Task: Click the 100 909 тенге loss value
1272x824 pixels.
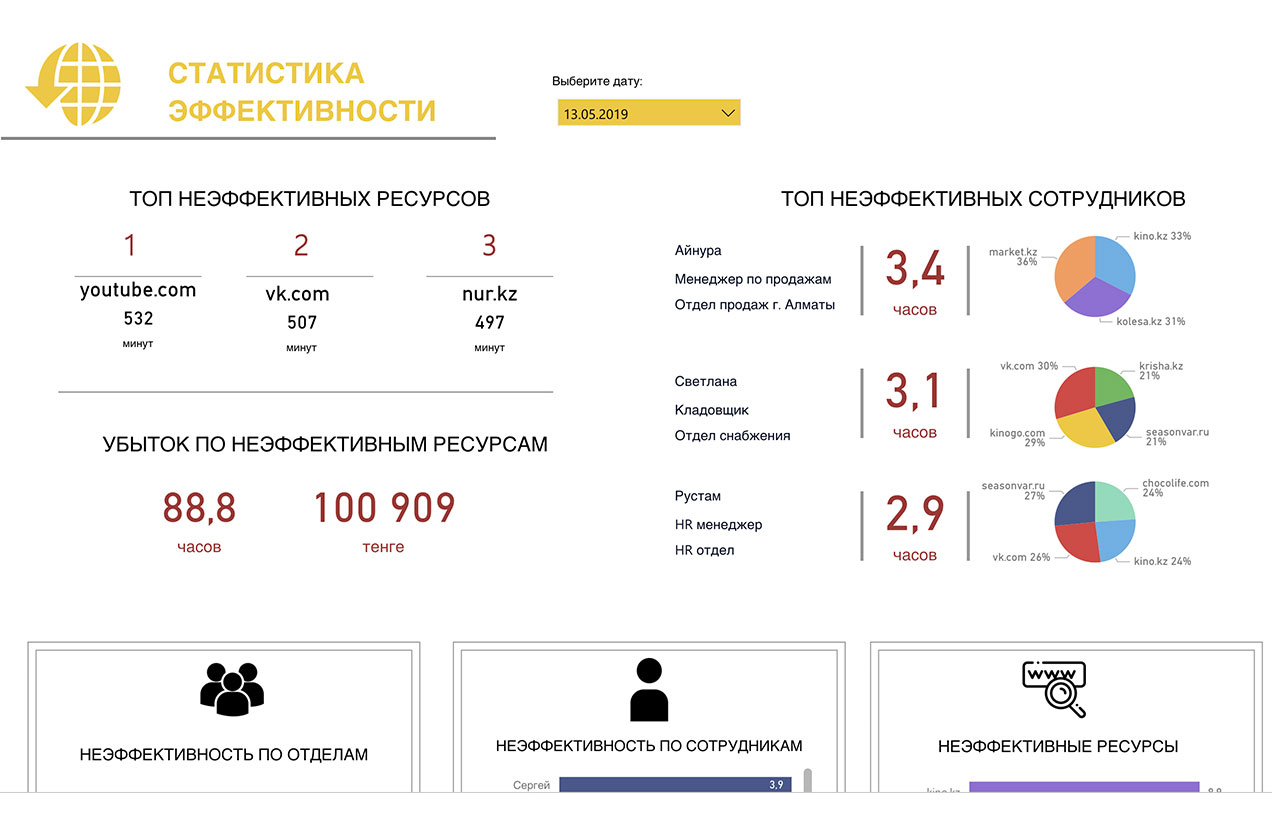Action: click(384, 509)
